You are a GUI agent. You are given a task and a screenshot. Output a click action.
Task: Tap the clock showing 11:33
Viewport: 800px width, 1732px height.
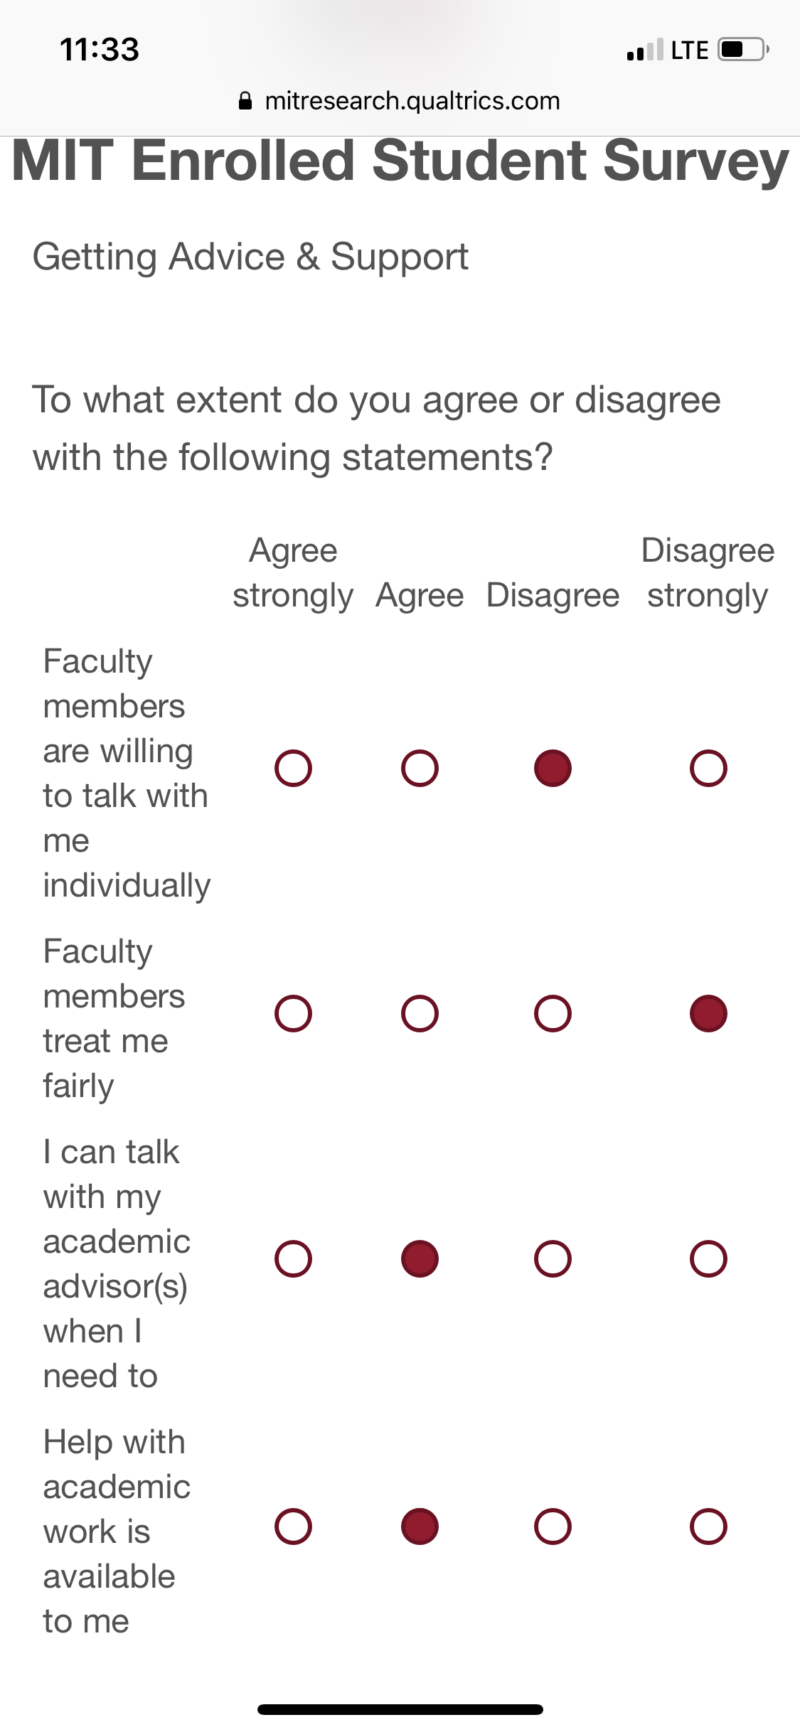[x=99, y=49]
